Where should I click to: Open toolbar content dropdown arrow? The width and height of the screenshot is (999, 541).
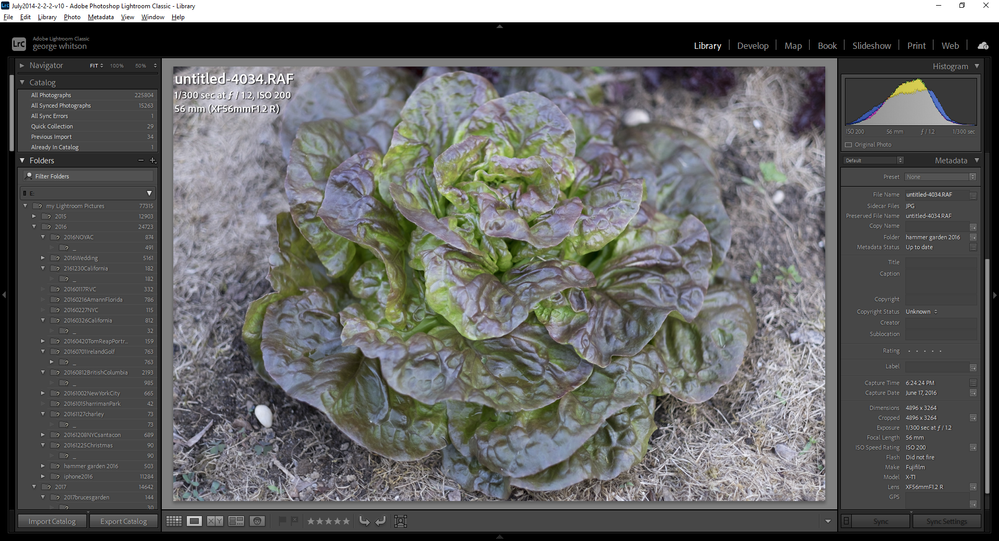tap(828, 521)
